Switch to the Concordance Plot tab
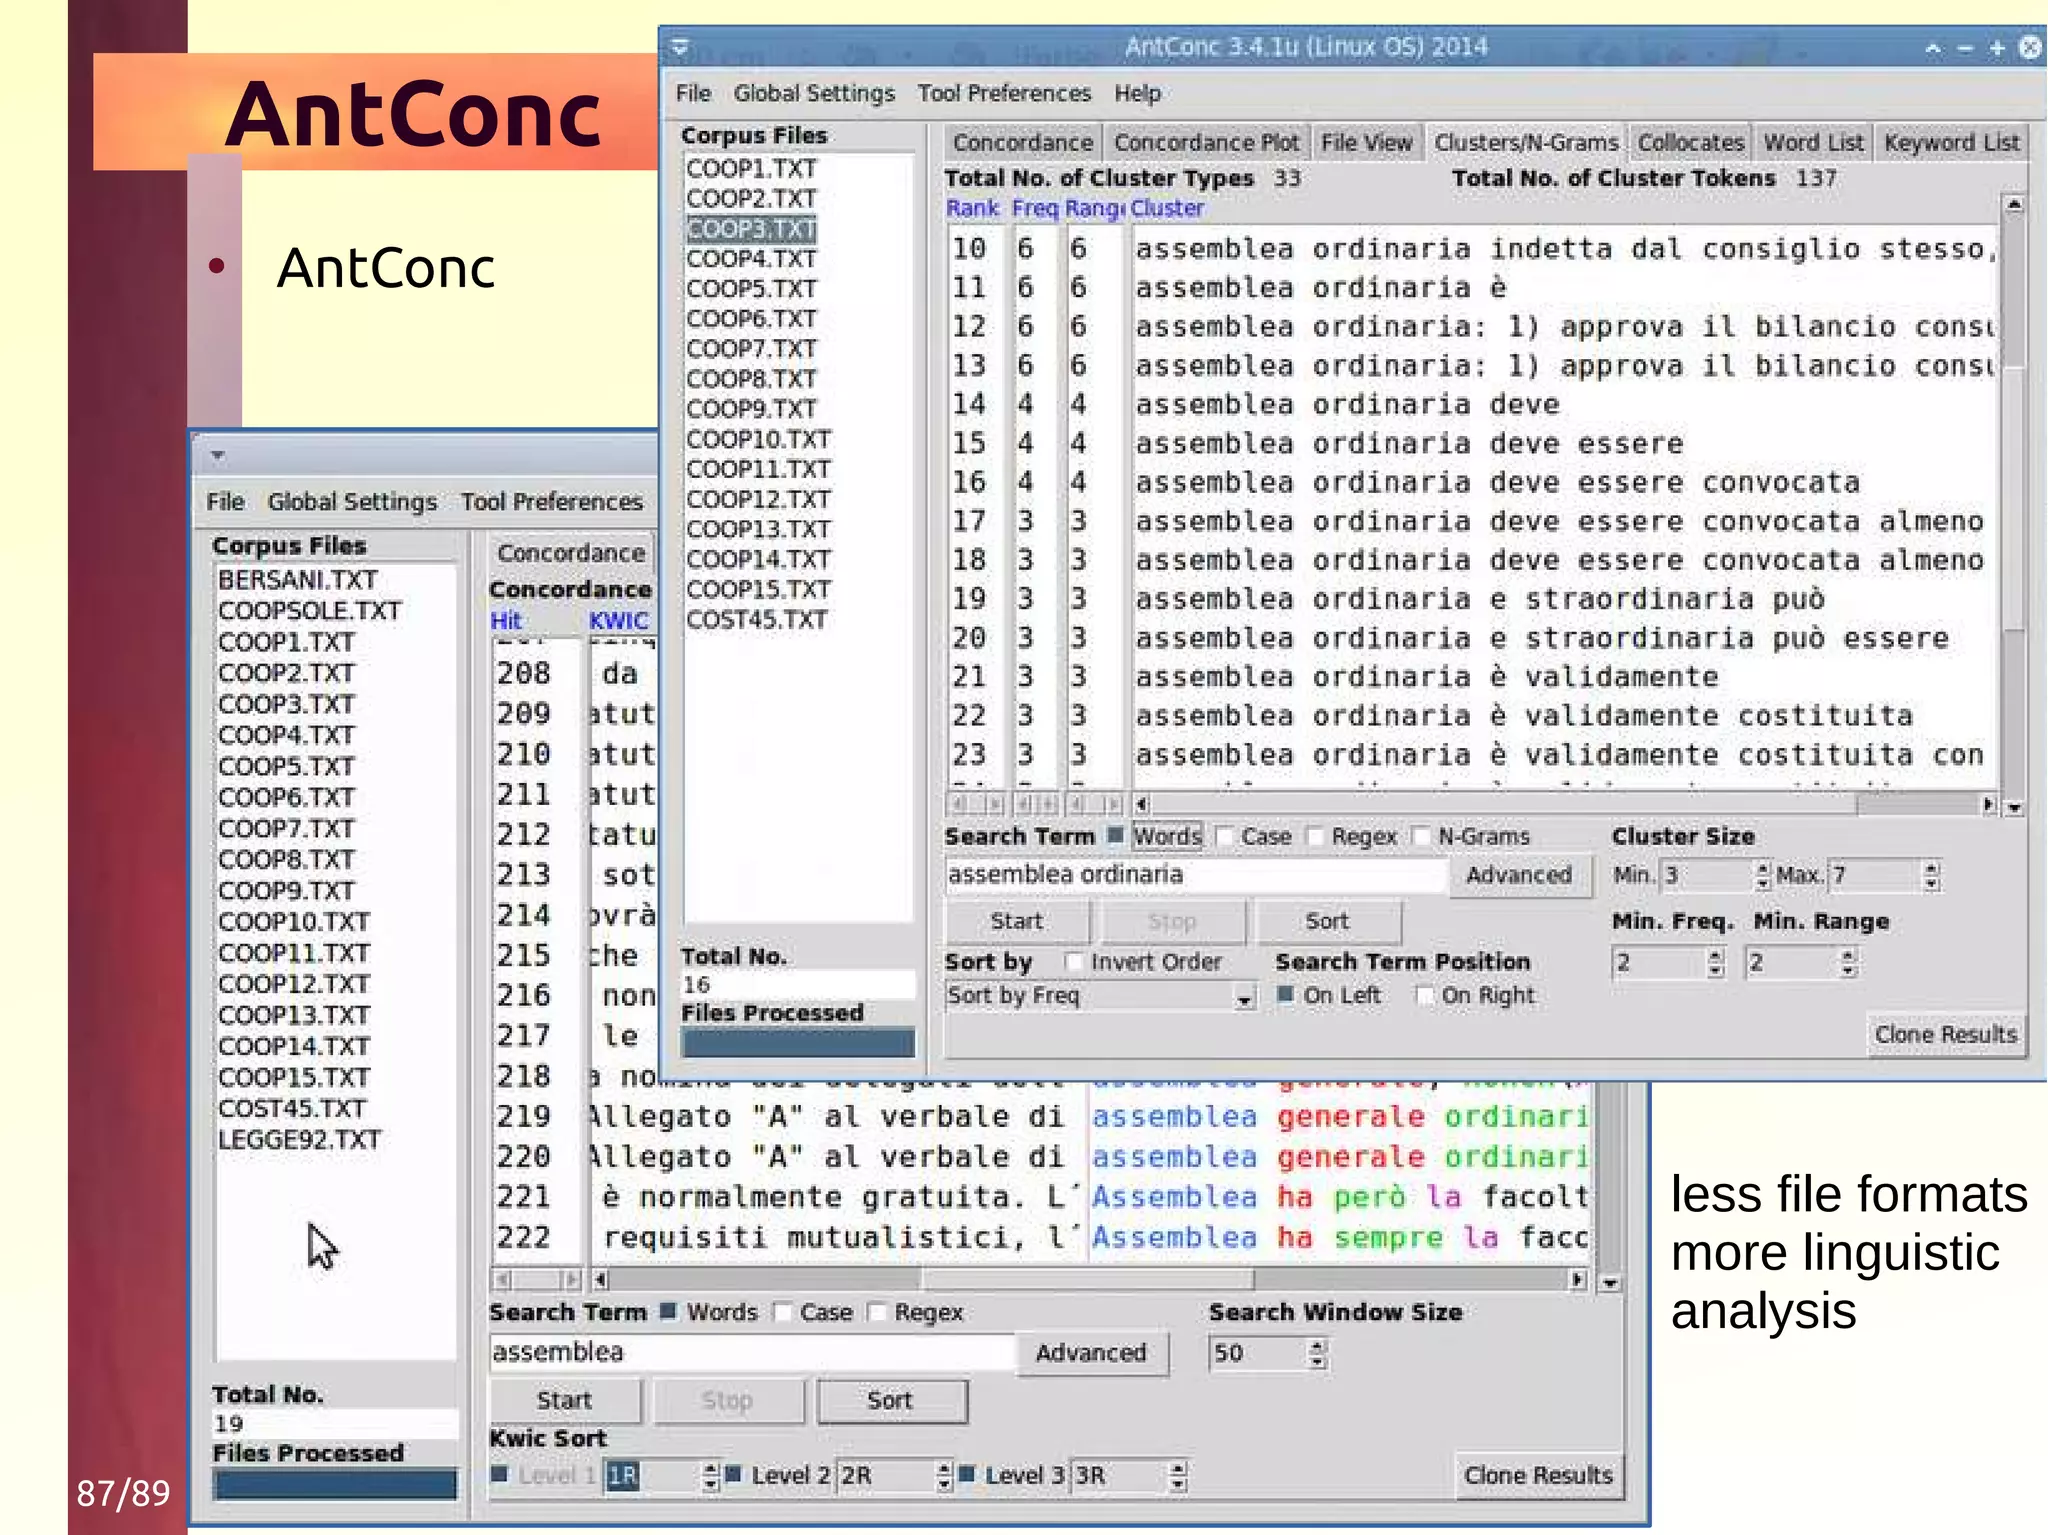The height and width of the screenshot is (1535, 2048). point(1206,143)
